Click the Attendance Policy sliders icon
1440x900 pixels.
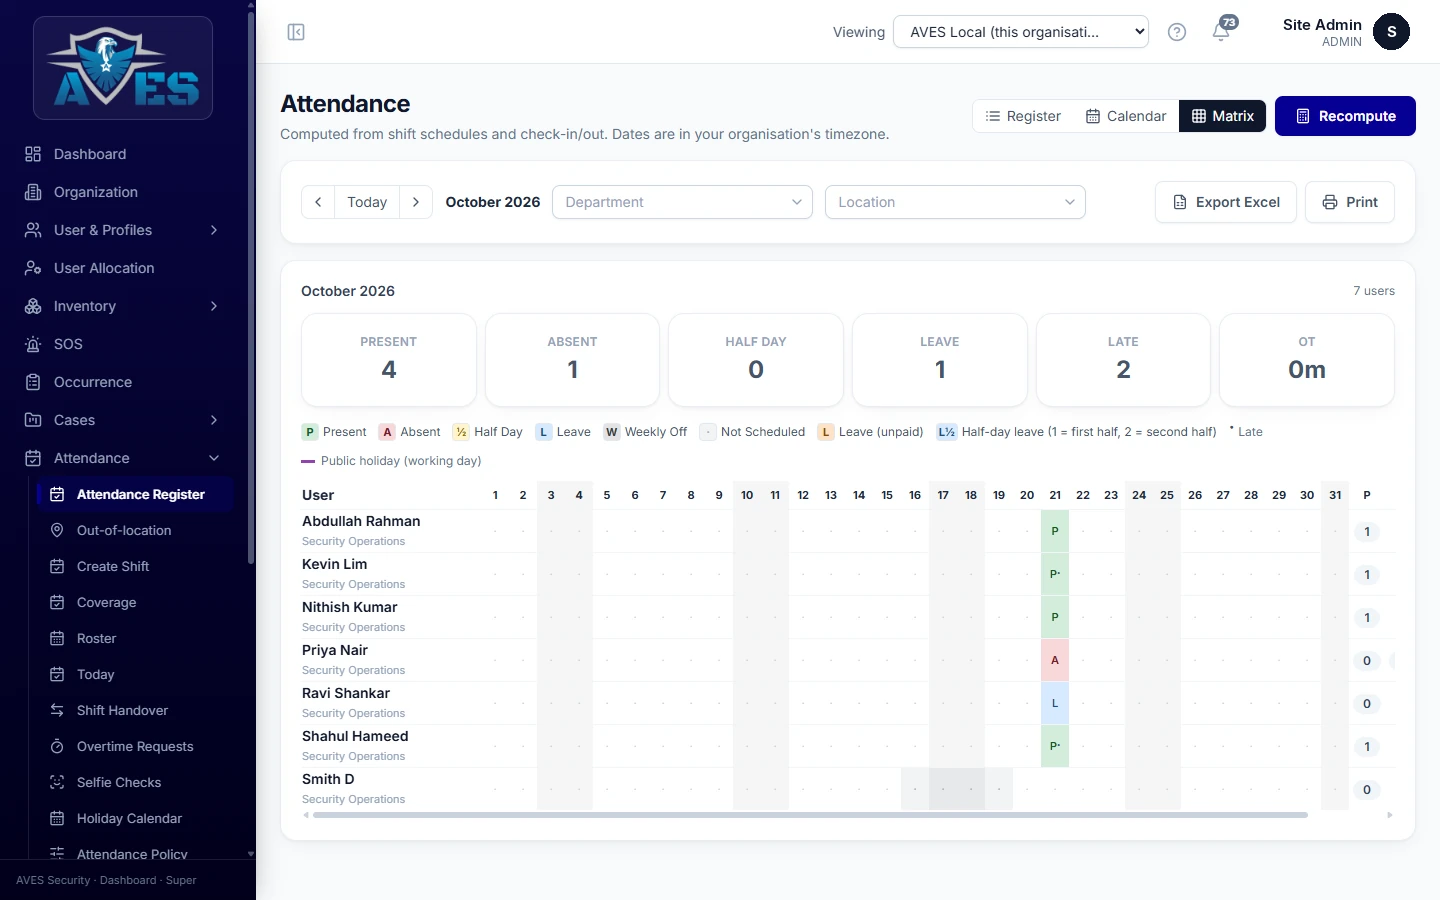pos(57,853)
